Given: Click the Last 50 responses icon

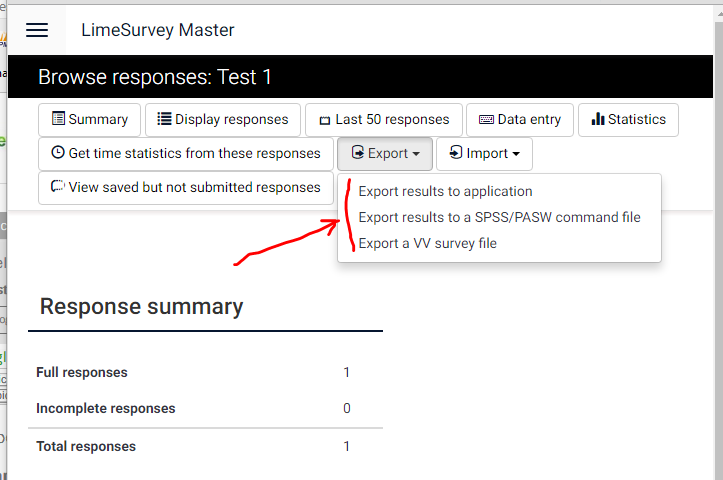Looking at the screenshot, I should (x=324, y=120).
